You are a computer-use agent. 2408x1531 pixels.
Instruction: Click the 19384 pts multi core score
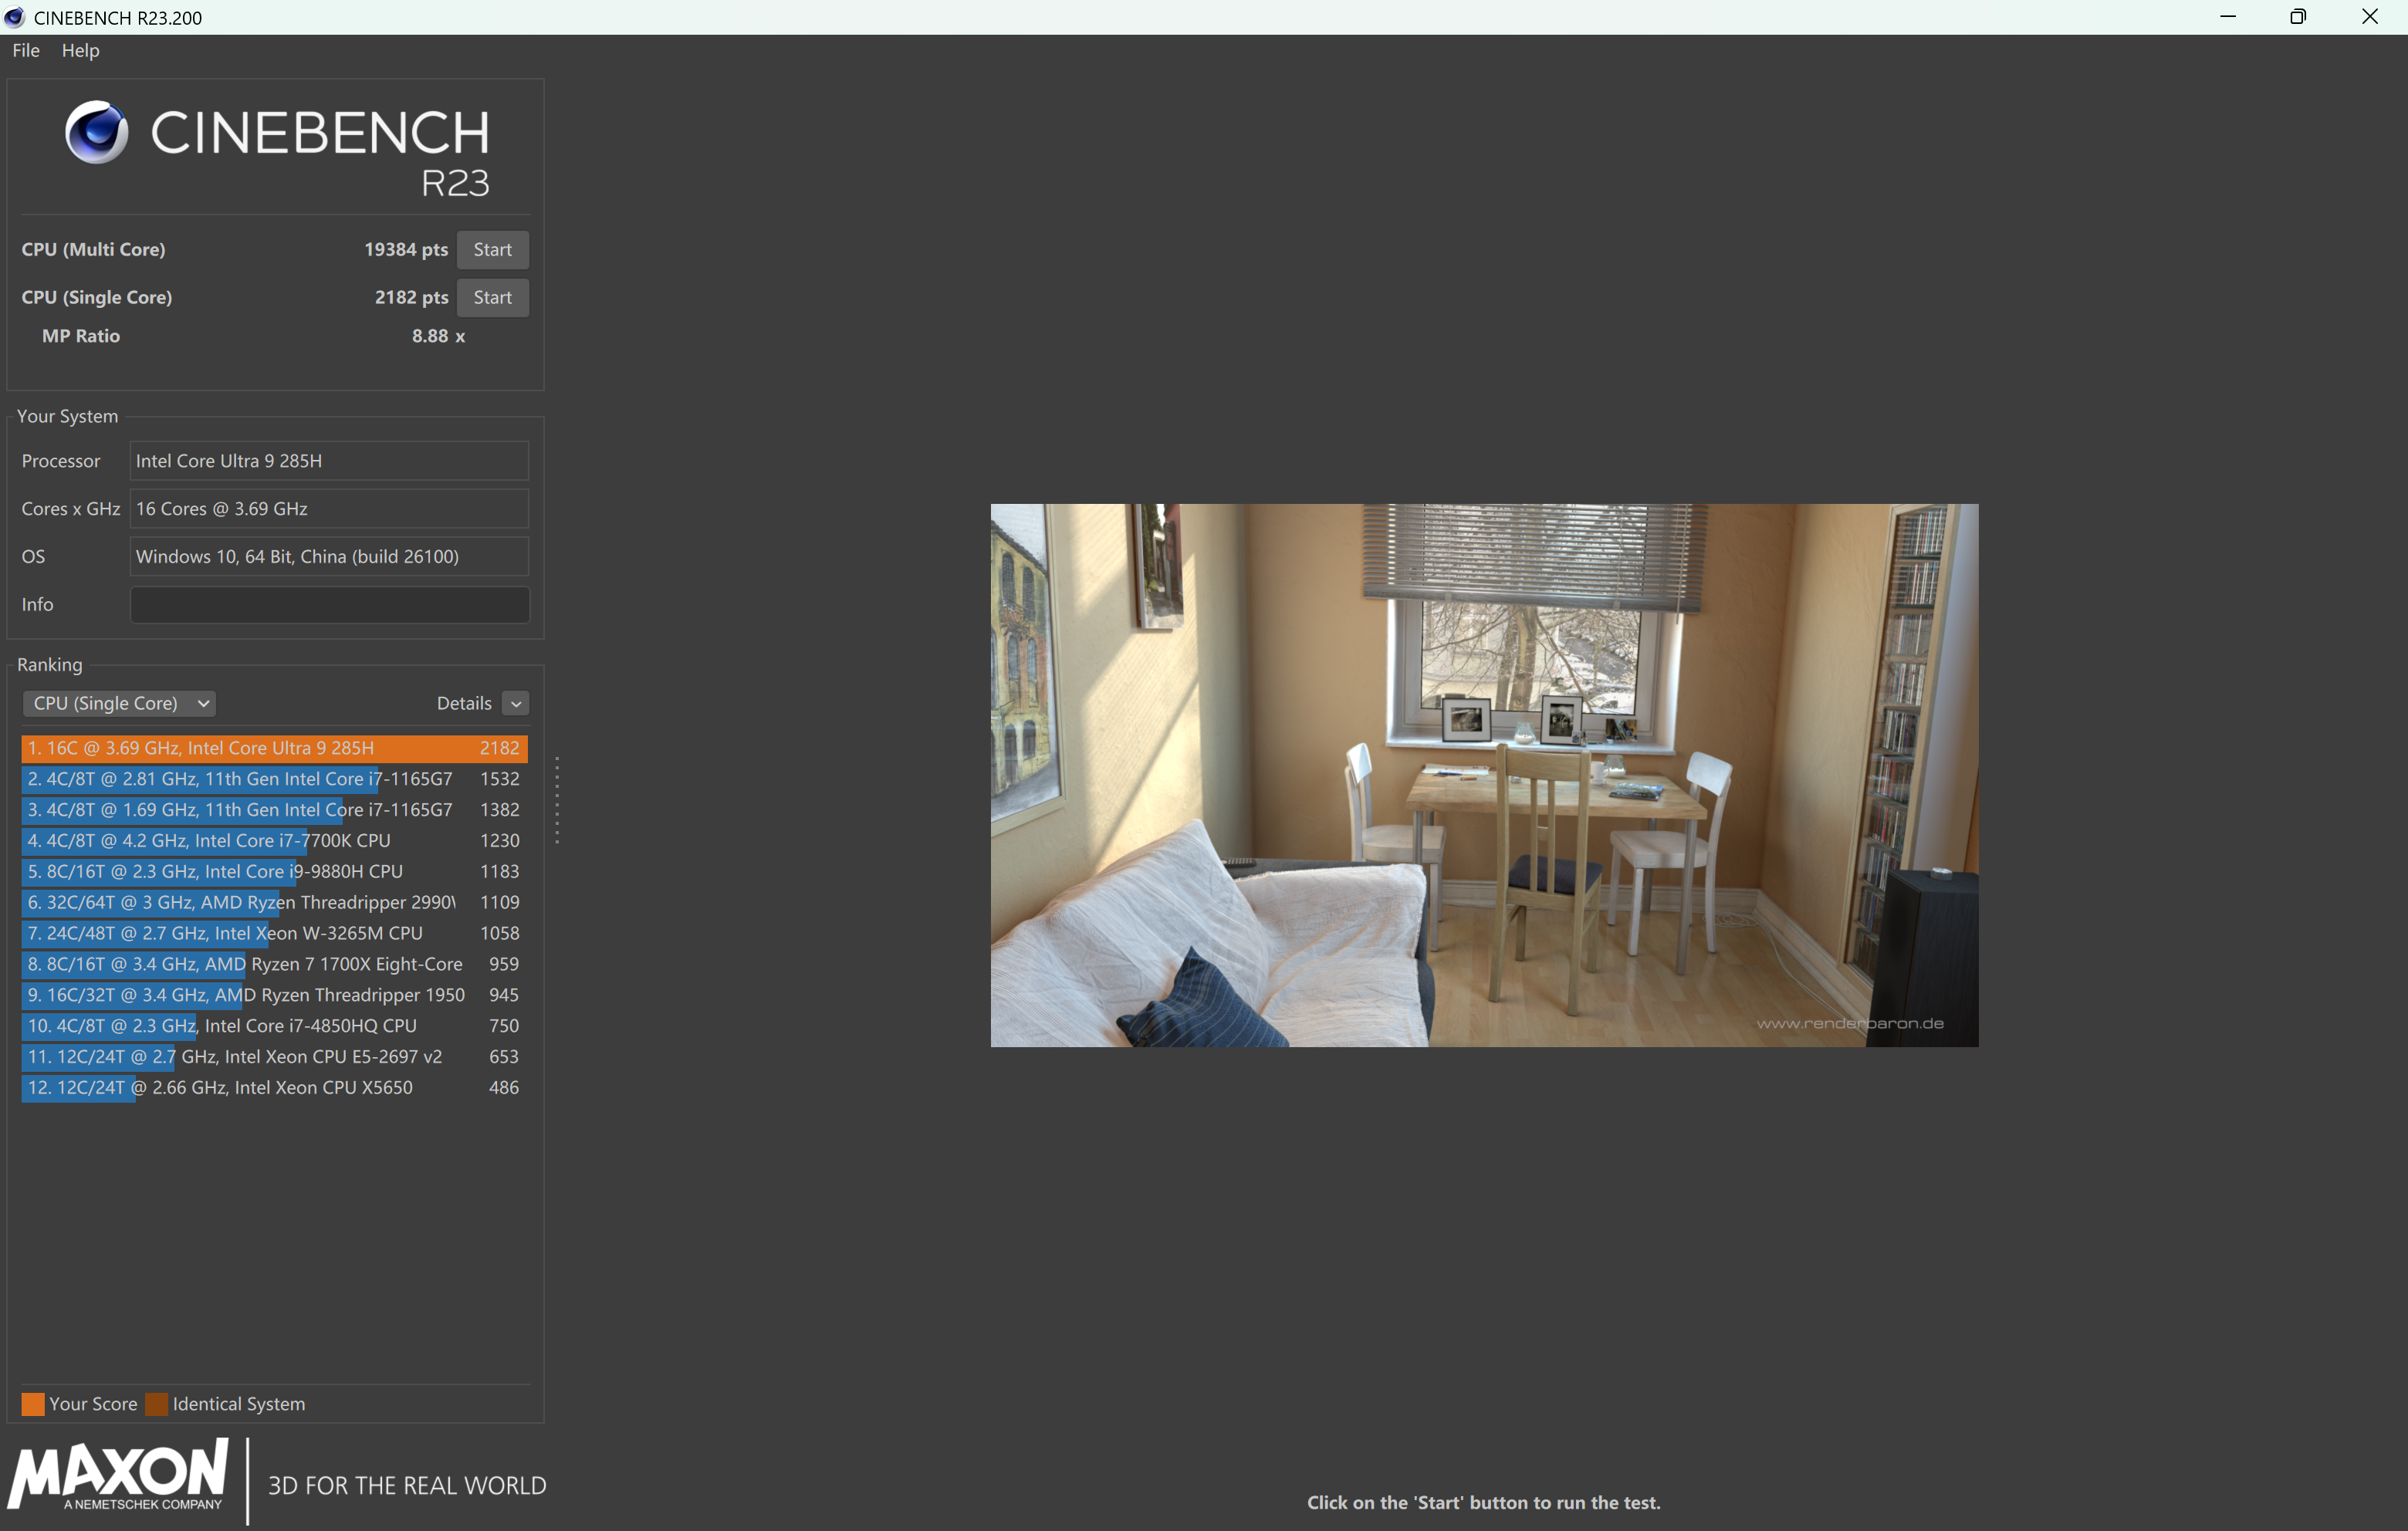point(406,250)
